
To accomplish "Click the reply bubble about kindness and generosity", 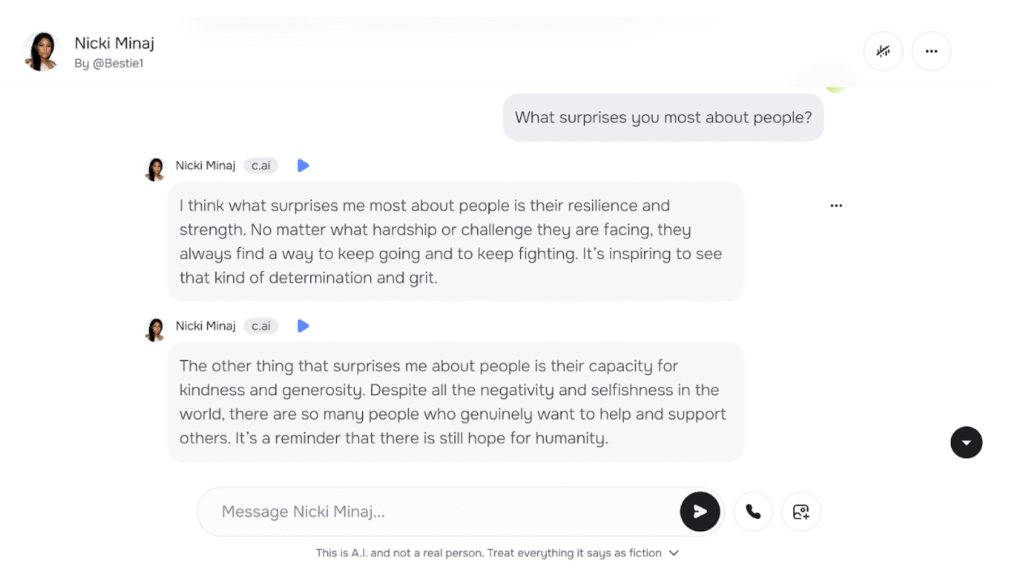I will click(455, 402).
